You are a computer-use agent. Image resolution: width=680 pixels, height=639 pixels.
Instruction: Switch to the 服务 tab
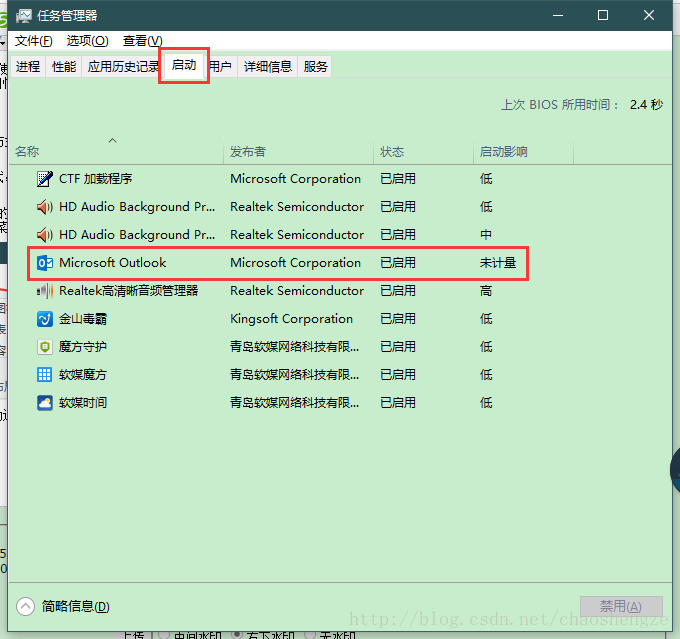(x=315, y=66)
